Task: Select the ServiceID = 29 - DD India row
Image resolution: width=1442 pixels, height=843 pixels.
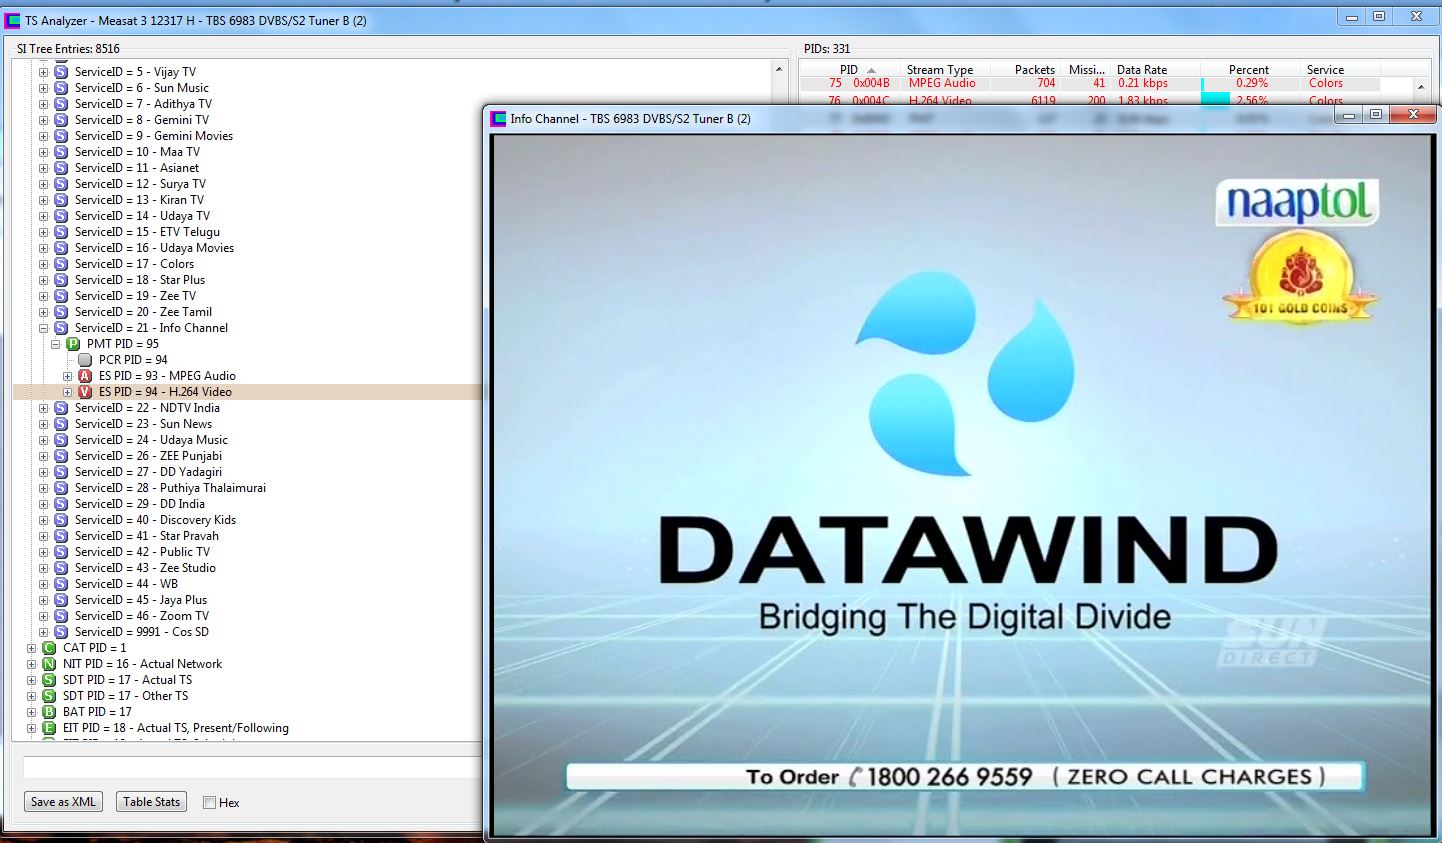Action: (140, 504)
